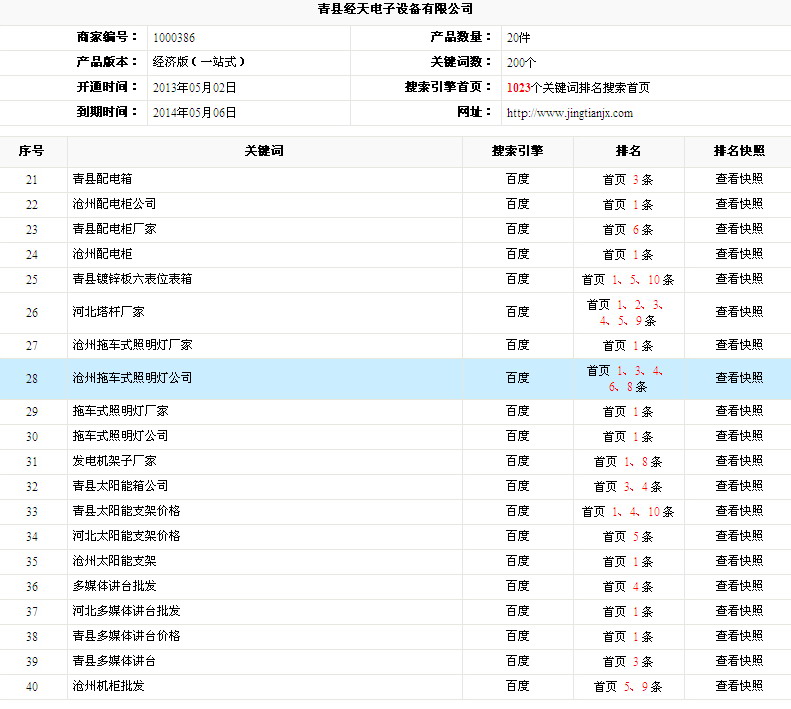The height and width of the screenshot is (709, 791).
Task: Click 查看快照 for row 30 拖车式照明灯公司
Action: (x=739, y=436)
